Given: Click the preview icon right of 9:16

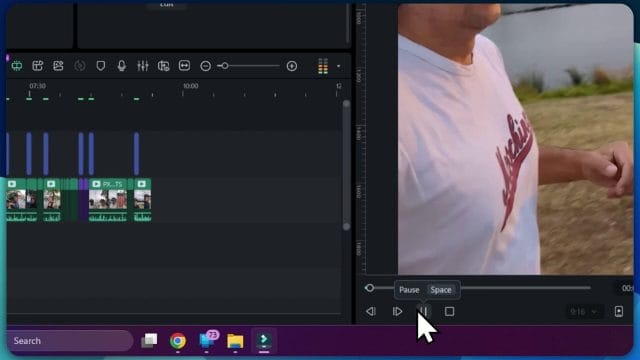Looking at the screenshot, I should point(619,311).
